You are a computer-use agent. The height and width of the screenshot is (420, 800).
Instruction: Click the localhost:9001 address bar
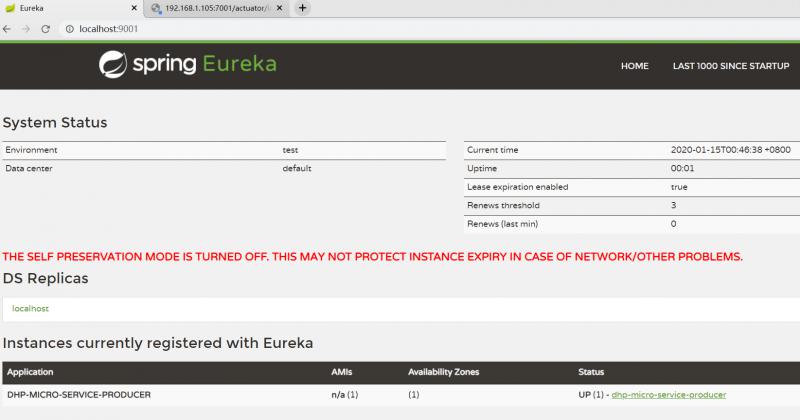[429, 29]
